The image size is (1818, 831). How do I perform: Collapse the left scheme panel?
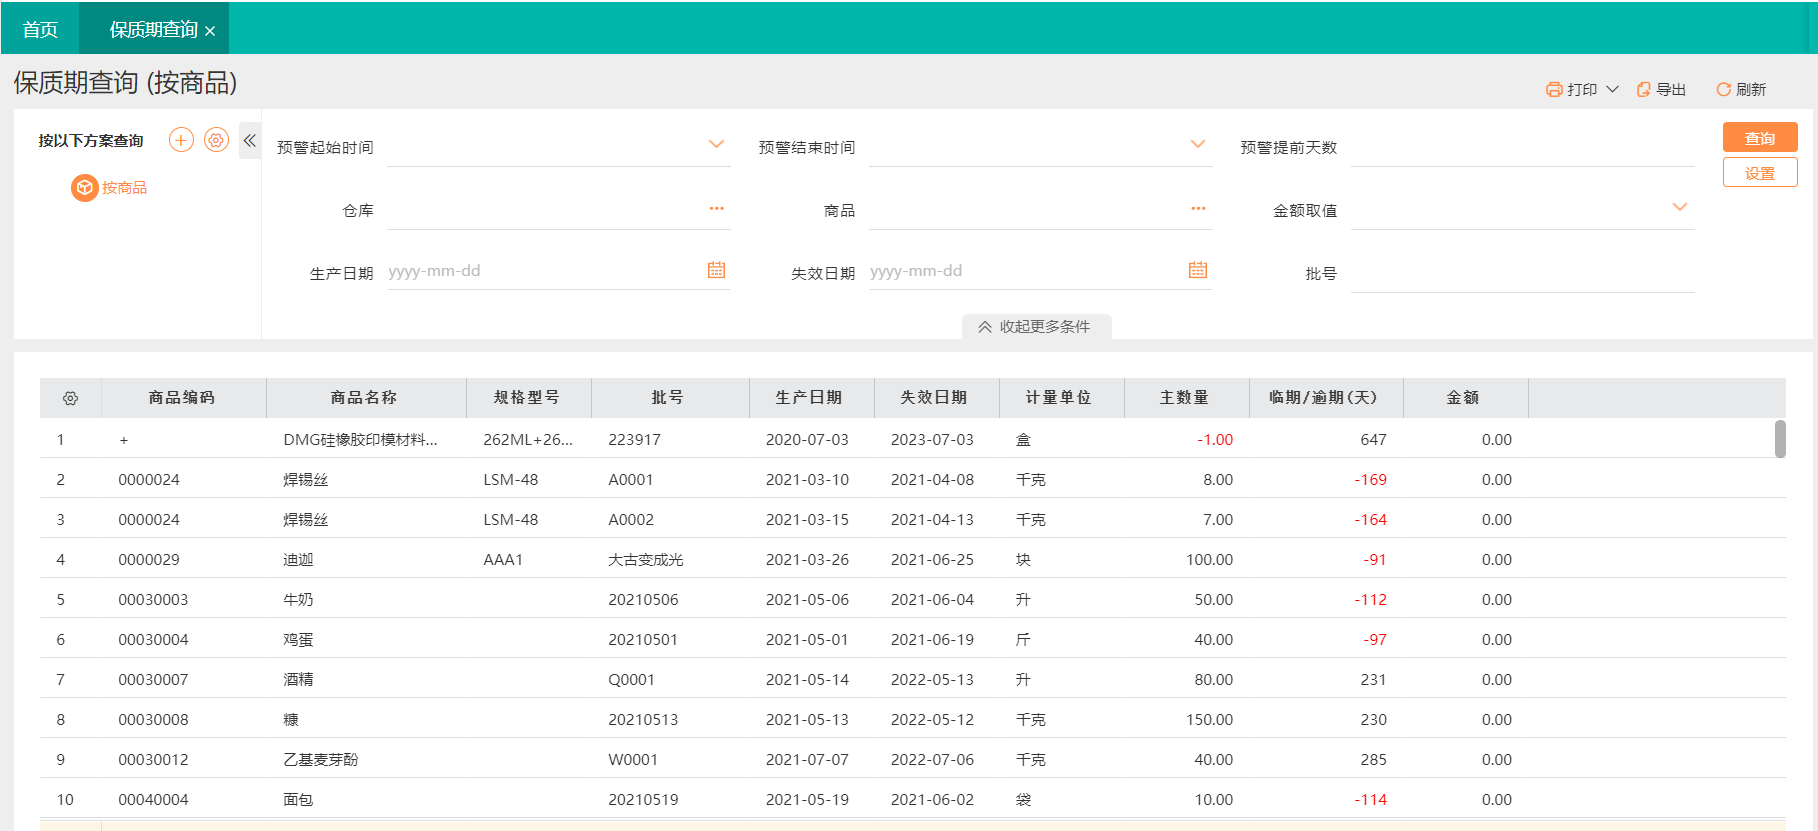coord(250,141)
